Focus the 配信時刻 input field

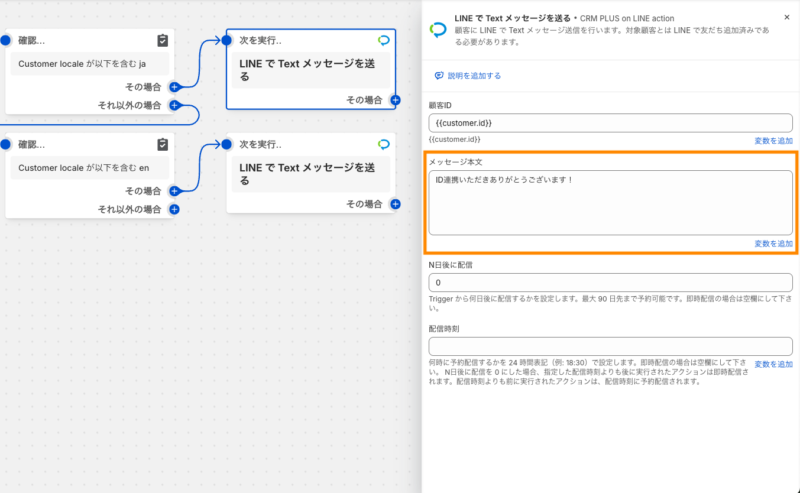coord(610,346)
